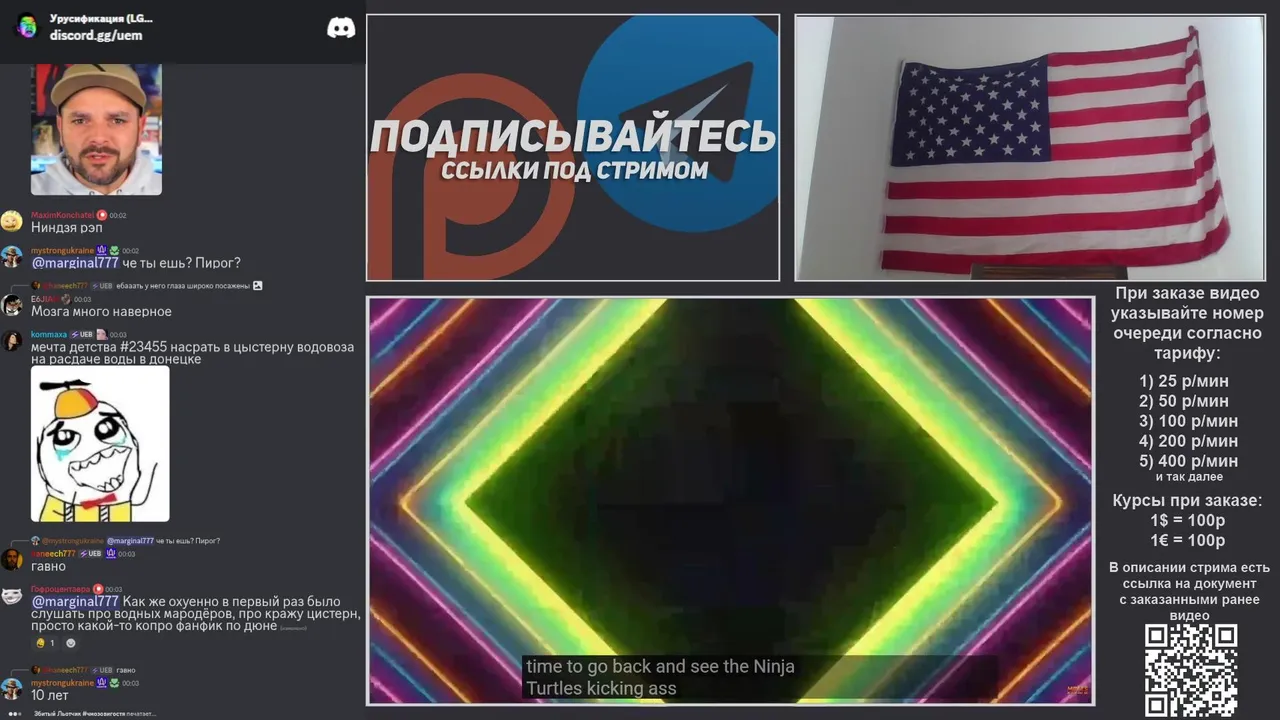Open kommaxa's dark avatar
Image resolution: width=1280 pixels, height=720 pixels.
point(11,341)
